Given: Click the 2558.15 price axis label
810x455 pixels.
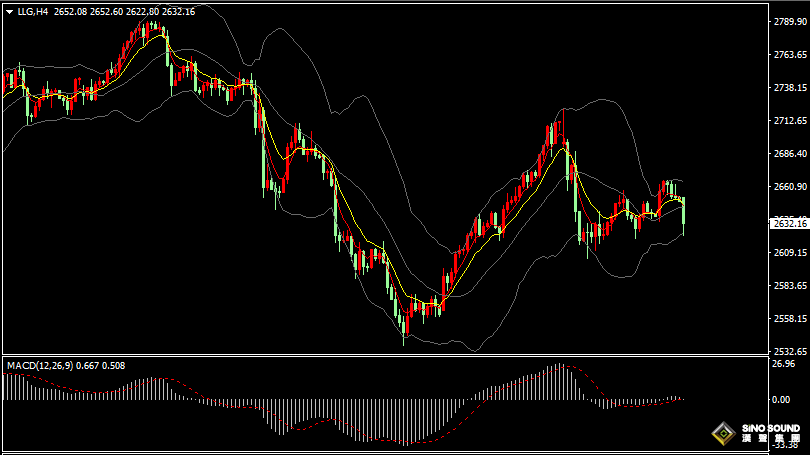Looking at the screenshot, I should pos(790,319).
